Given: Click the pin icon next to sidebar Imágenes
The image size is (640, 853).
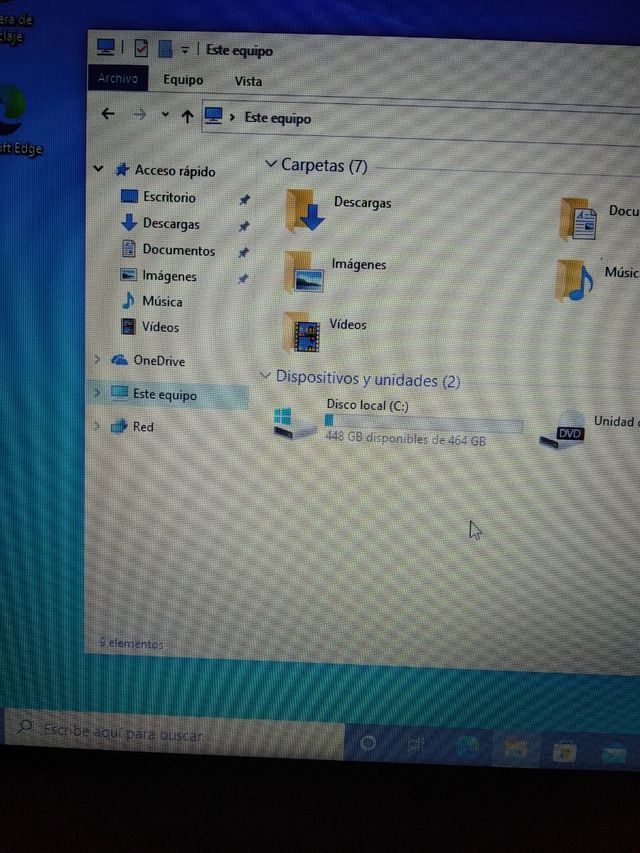Looking at the screenshot, I should pos(243,279).
